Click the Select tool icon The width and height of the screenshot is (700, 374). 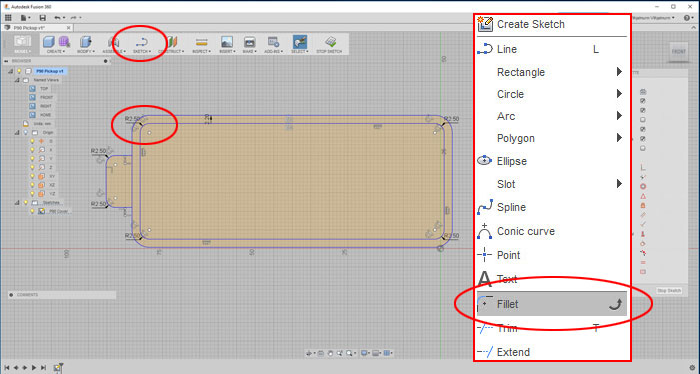point(300,42)
